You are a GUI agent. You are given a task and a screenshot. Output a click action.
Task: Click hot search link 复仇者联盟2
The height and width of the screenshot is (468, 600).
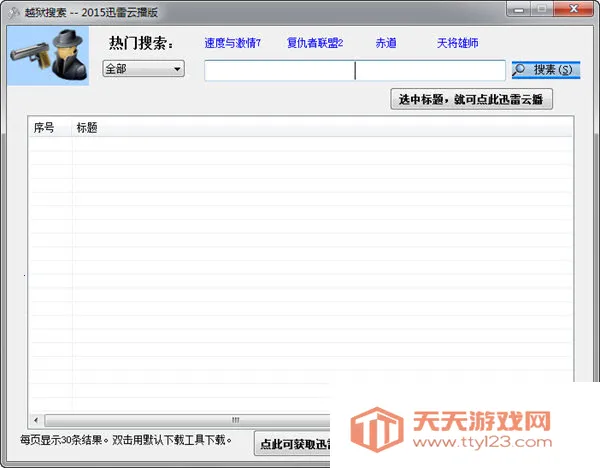pyautogui.click(x=315, y=43)
